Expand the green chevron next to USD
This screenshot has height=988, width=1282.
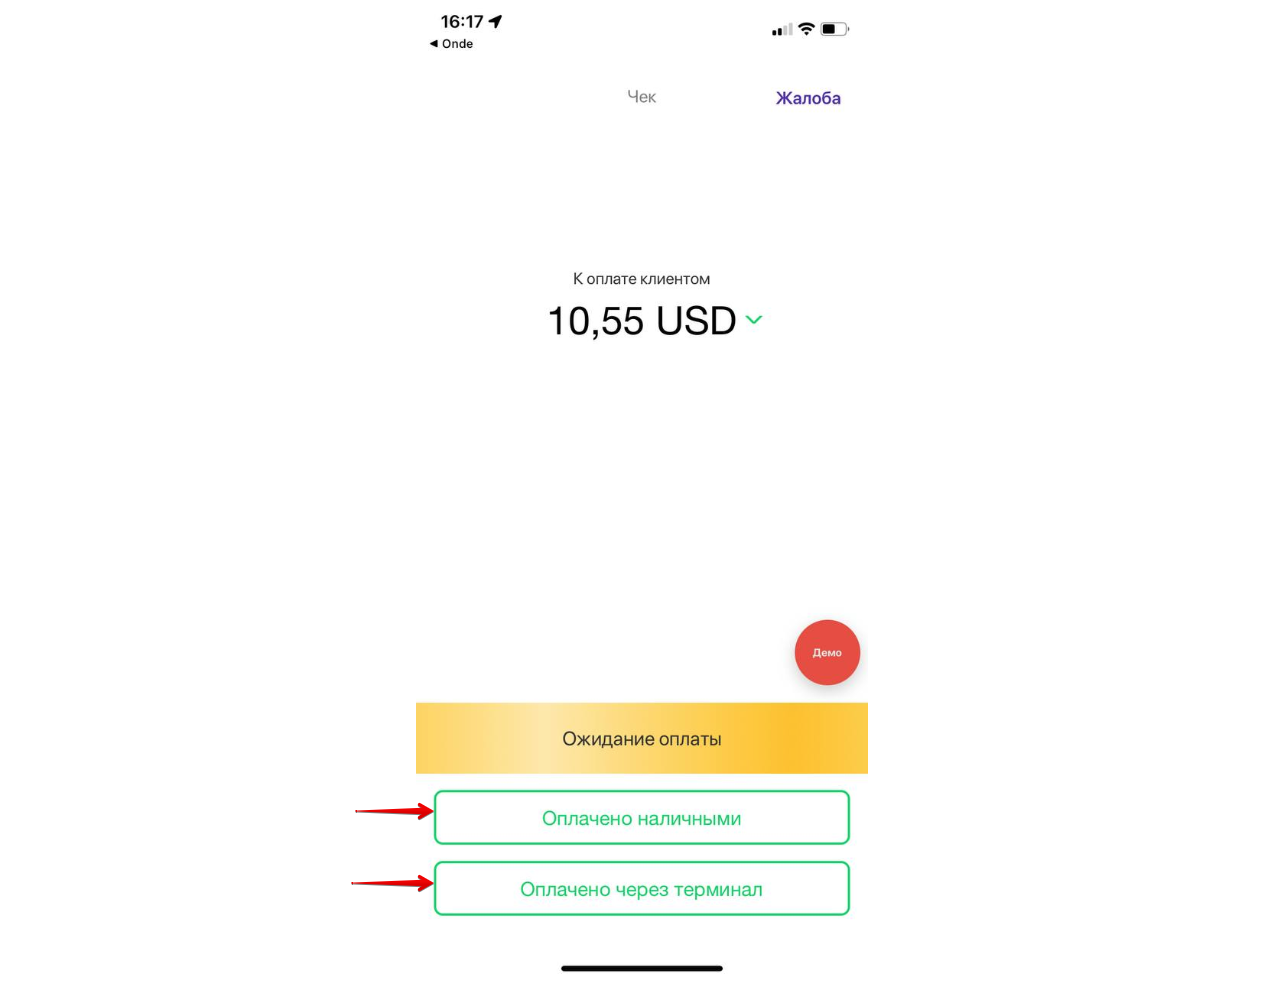[754, 320]
